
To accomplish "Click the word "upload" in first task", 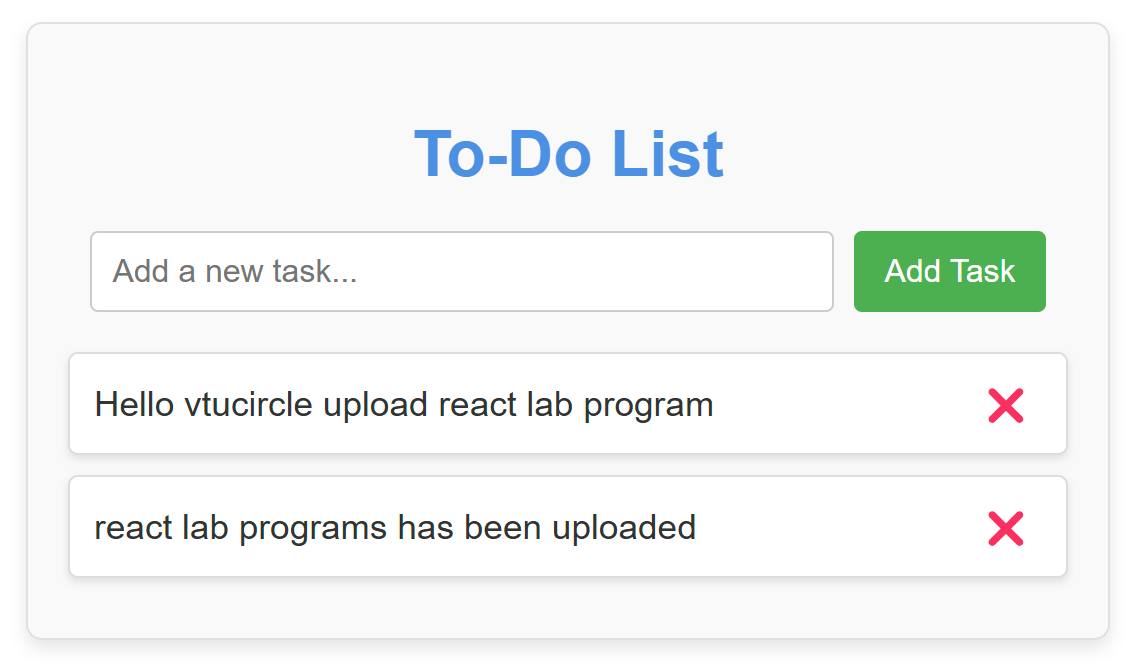I will (x=376, y=406).
